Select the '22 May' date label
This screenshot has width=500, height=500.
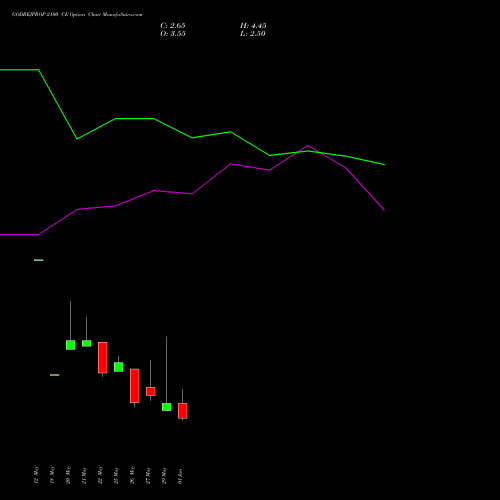100,475
